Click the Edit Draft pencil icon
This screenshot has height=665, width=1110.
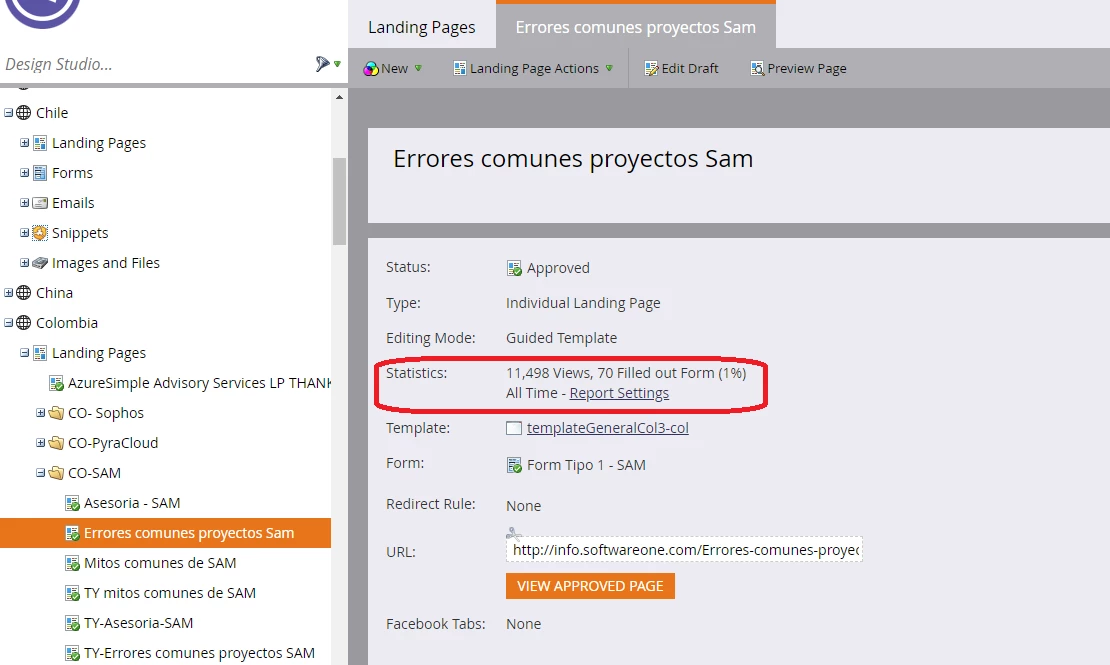tap(651, 69)
